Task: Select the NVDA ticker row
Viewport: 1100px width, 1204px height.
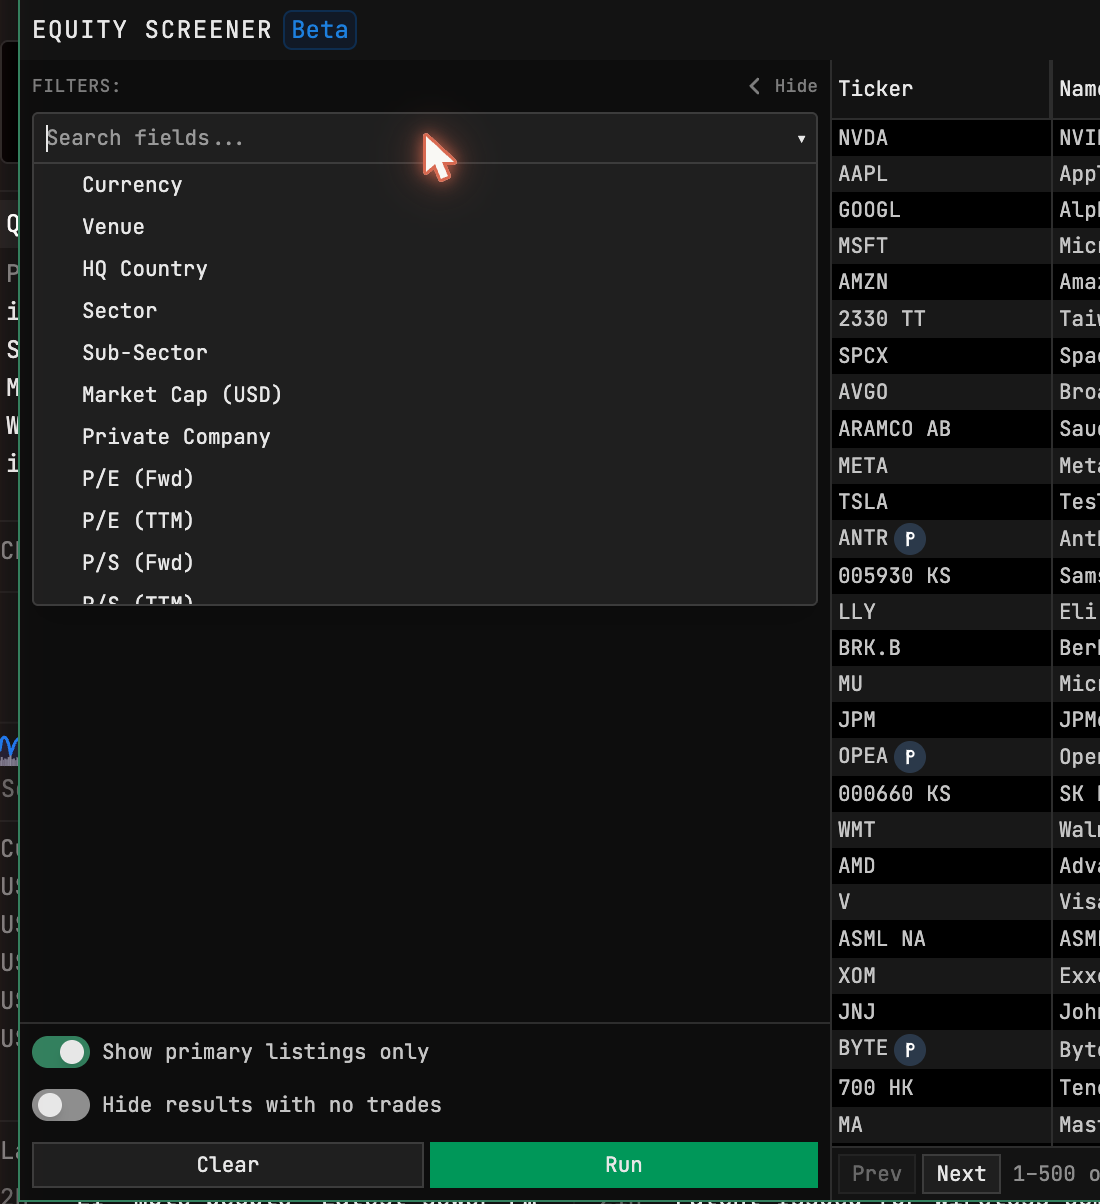Action: 941,138
